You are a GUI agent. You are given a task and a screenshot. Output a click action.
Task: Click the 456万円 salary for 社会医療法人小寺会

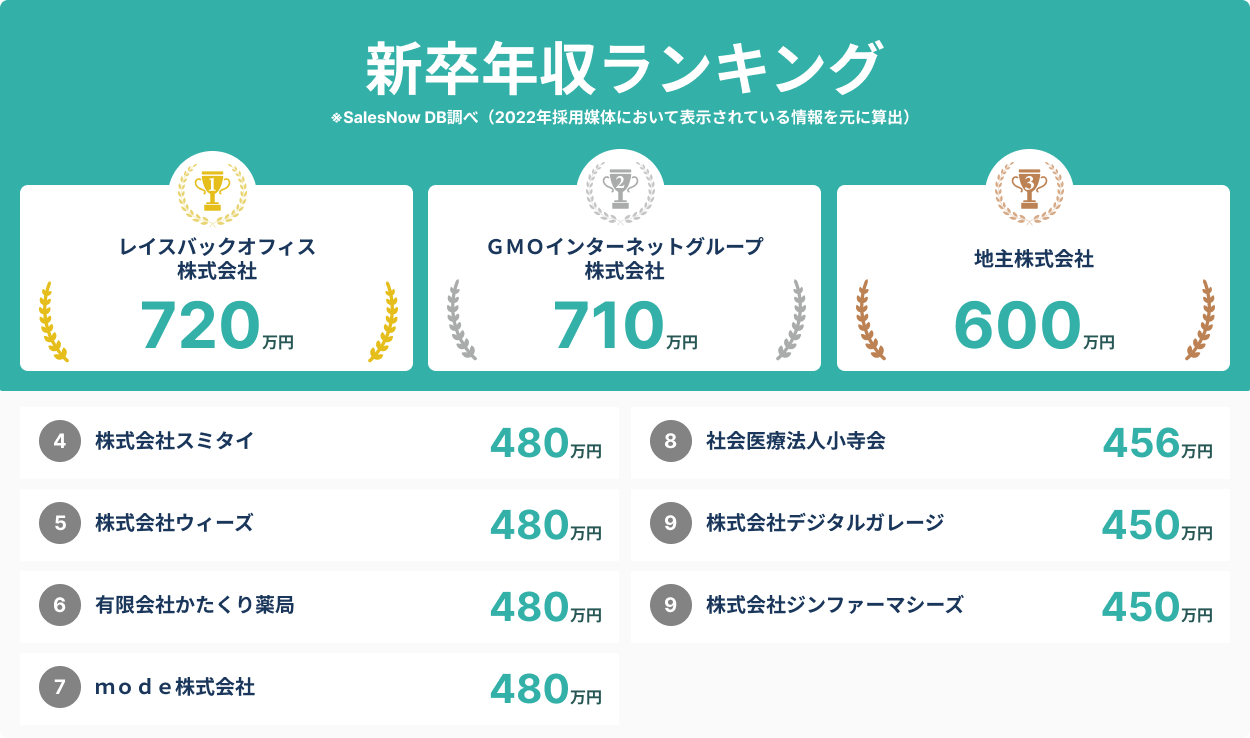point(1157,443)
